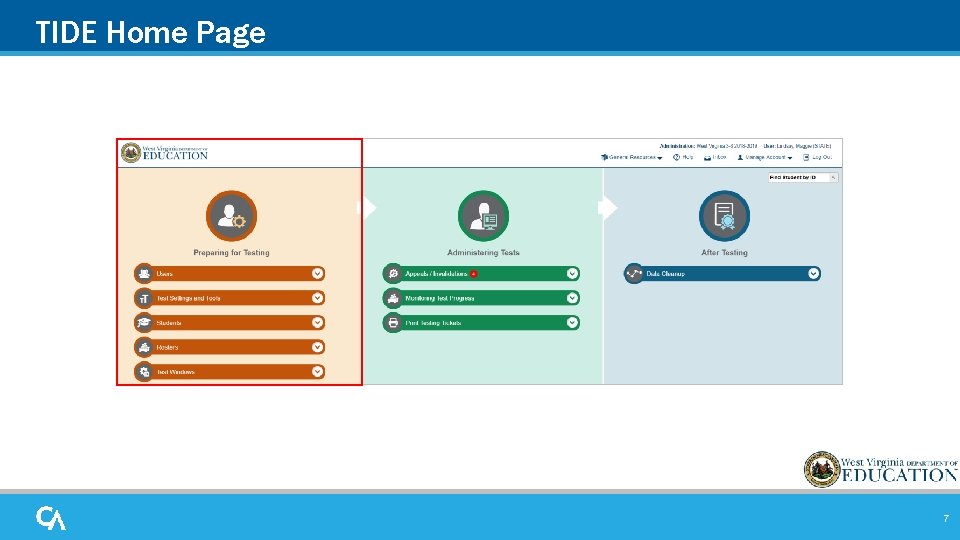Image resolution: width=960 pixels, height=540 pixels.
Task: Click the Find Student by ID field
Action: coord(799,178)
